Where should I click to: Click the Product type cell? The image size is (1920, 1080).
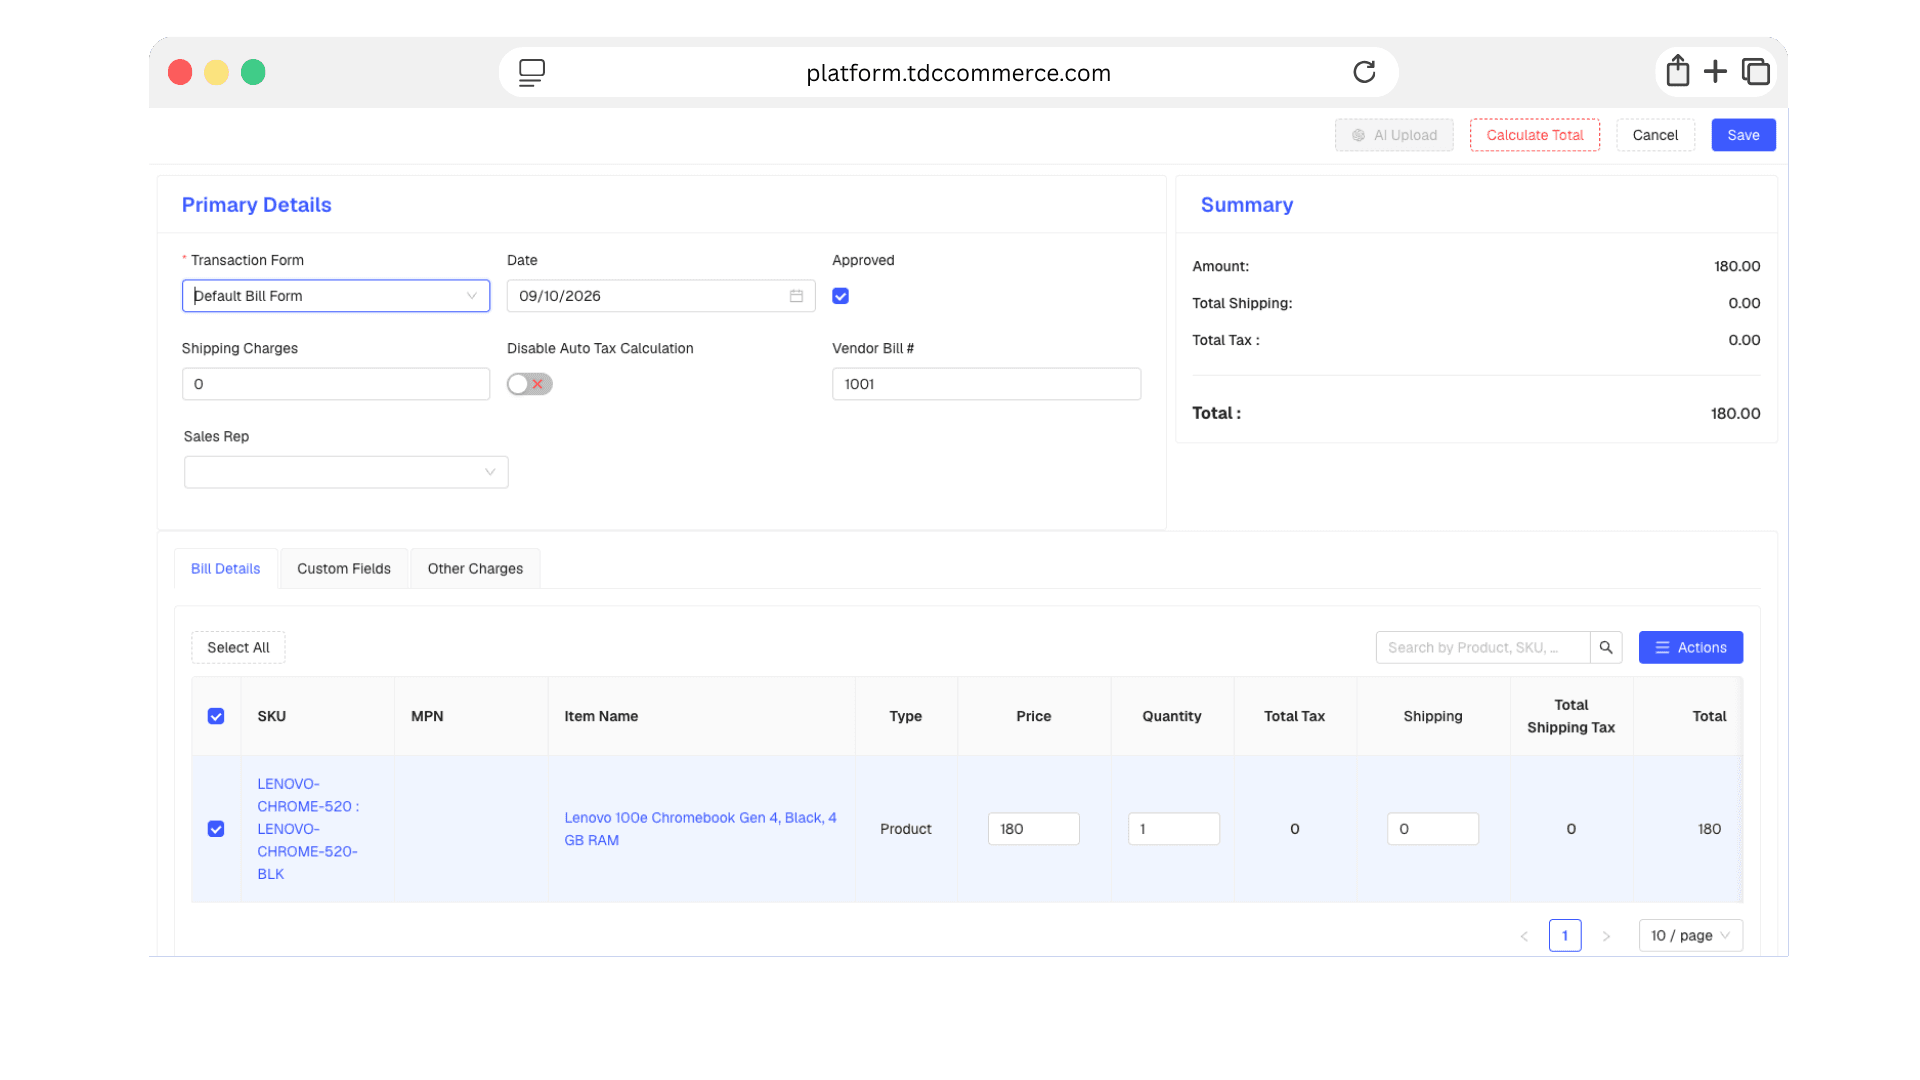pyautogui.click(x=905, y=829)
